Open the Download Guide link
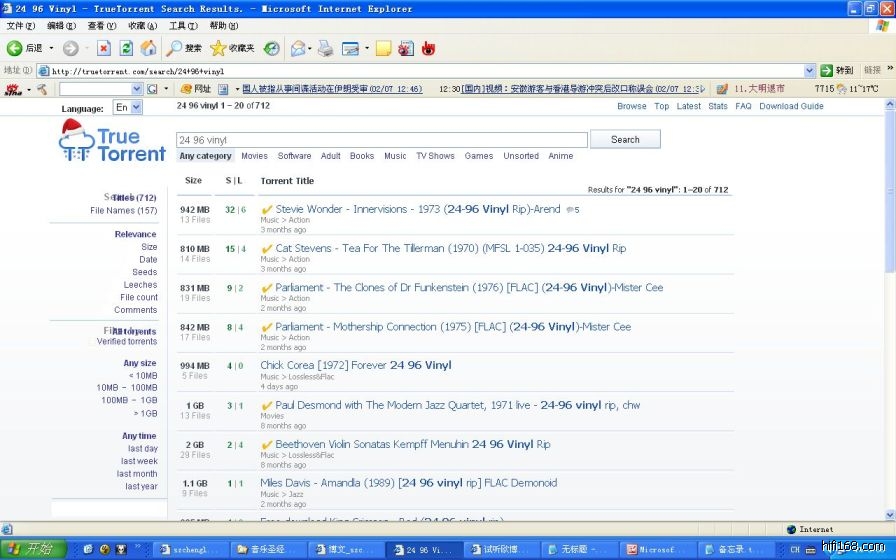The image size is (896, 560). click(791, 106)
